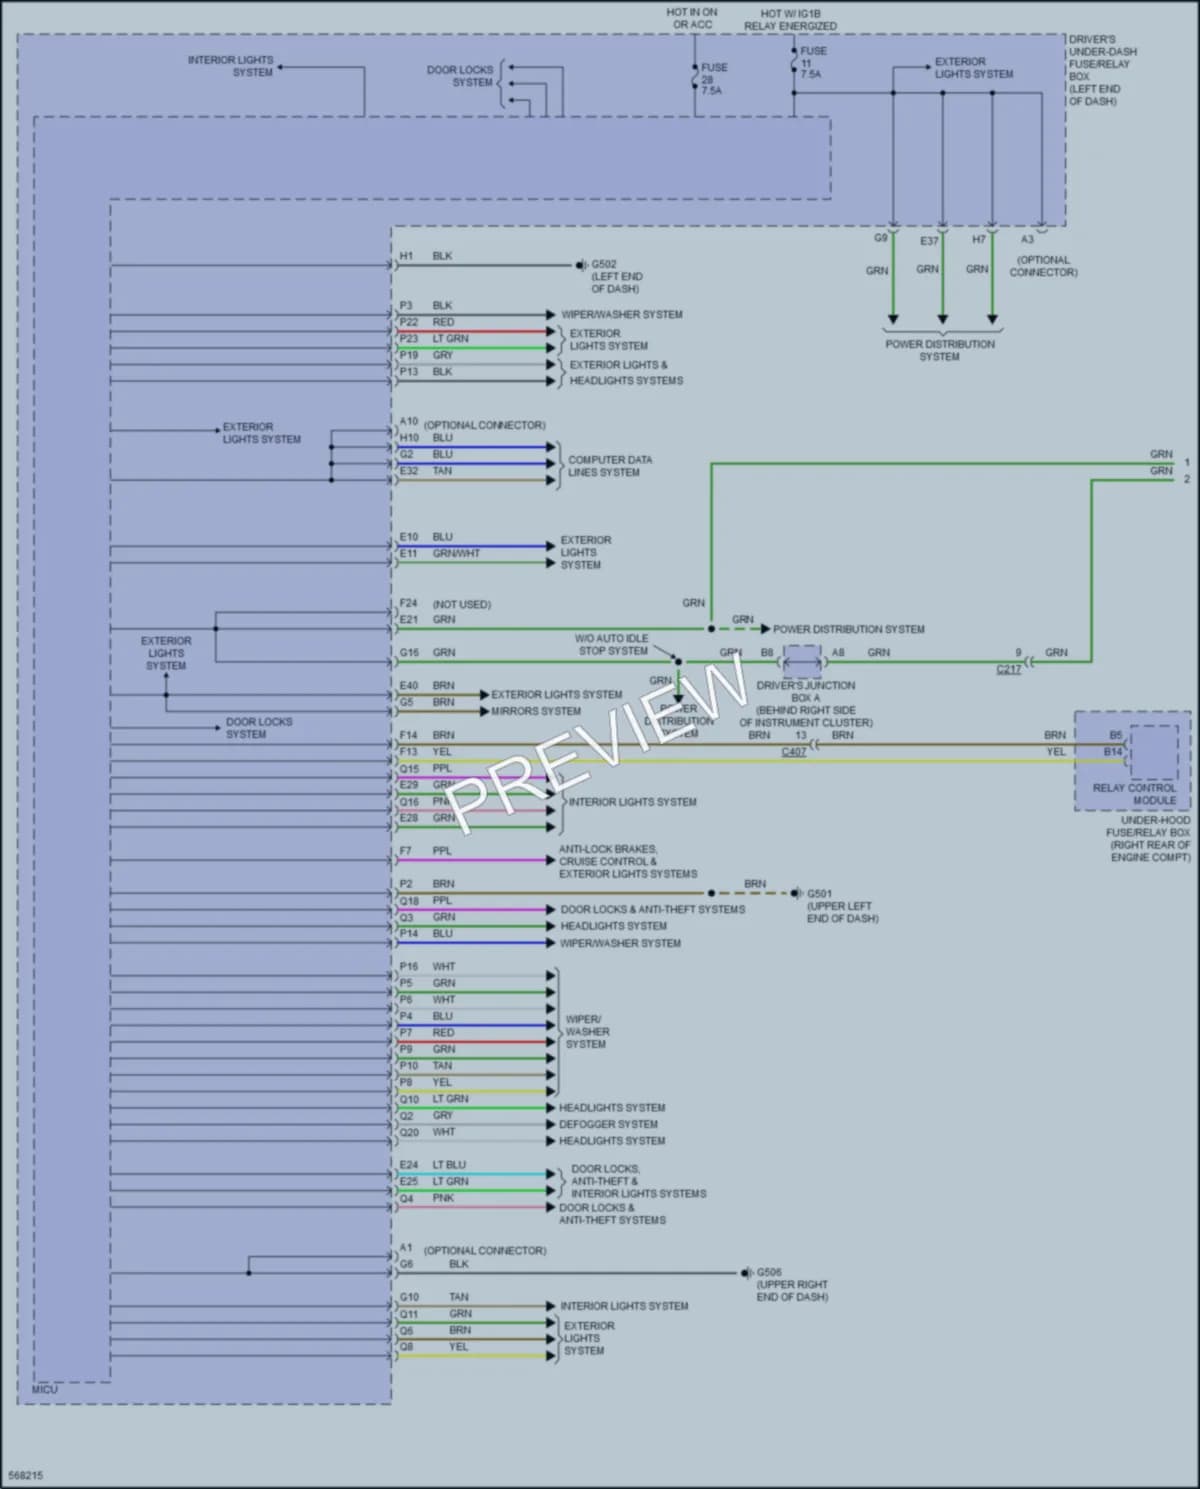
Task: Select the C407 connector label
Action: 794,752
